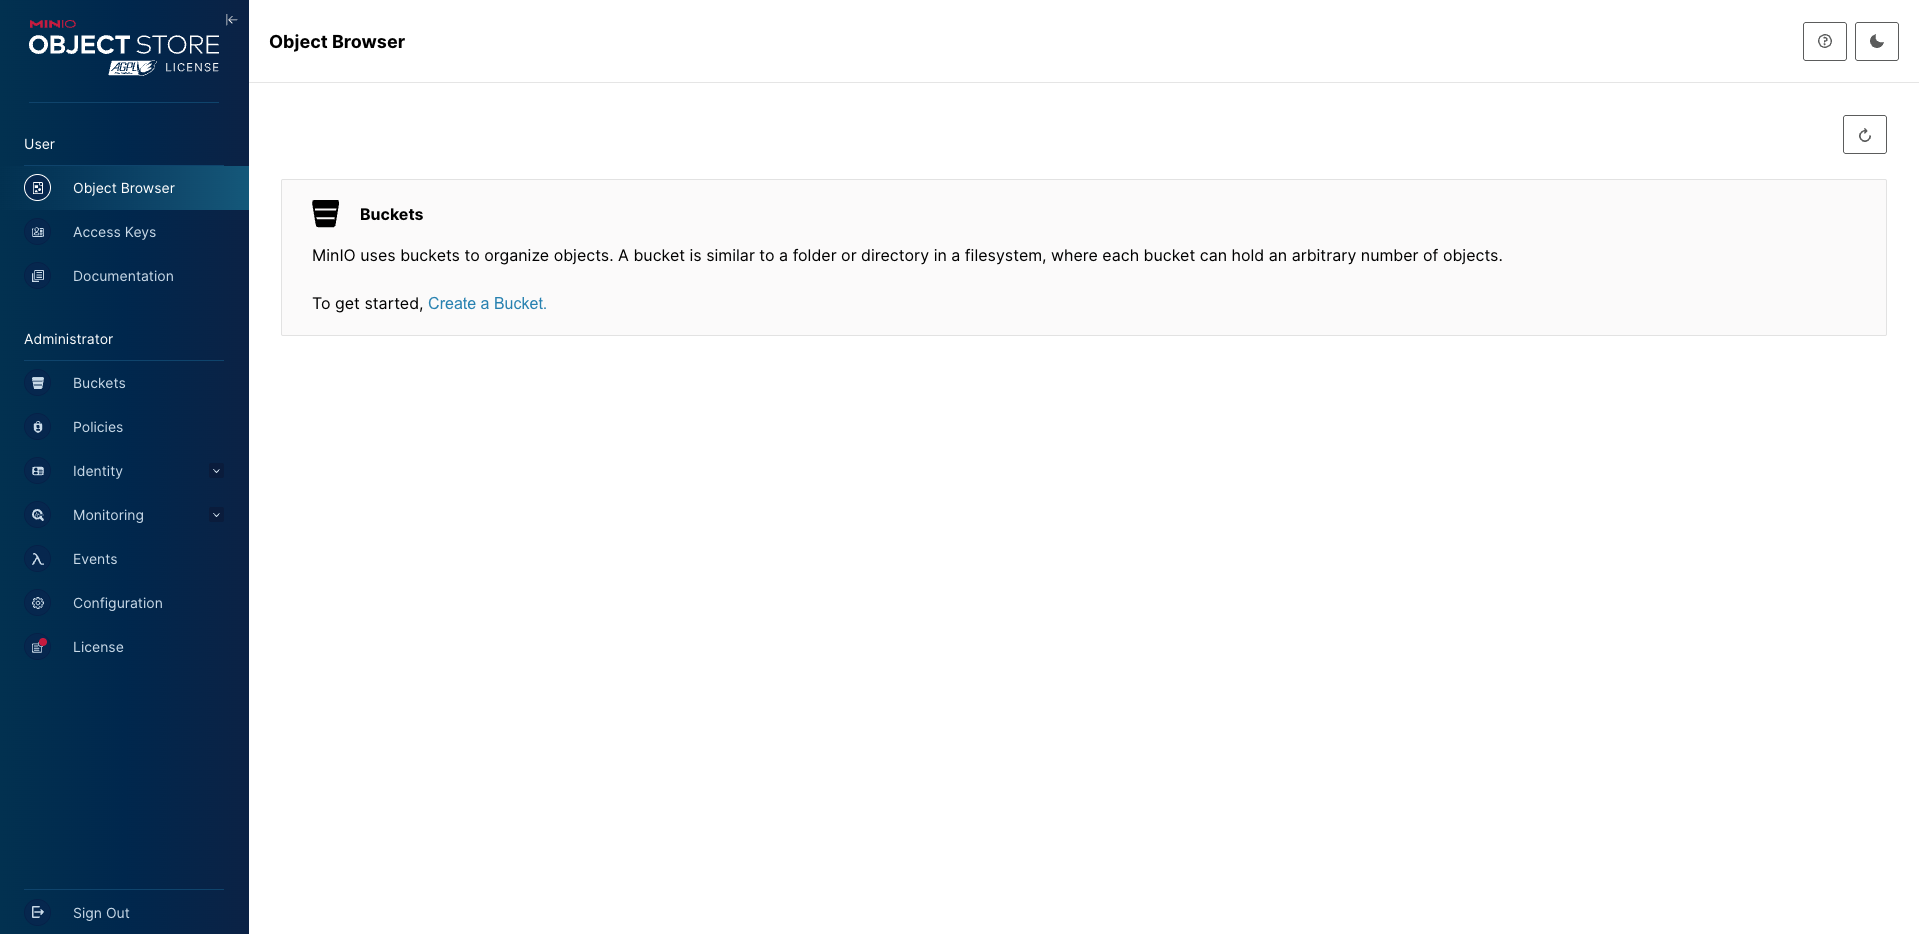1919x934 pixels.
Task: Open the Policies menu item
Action: click(124, 427)
